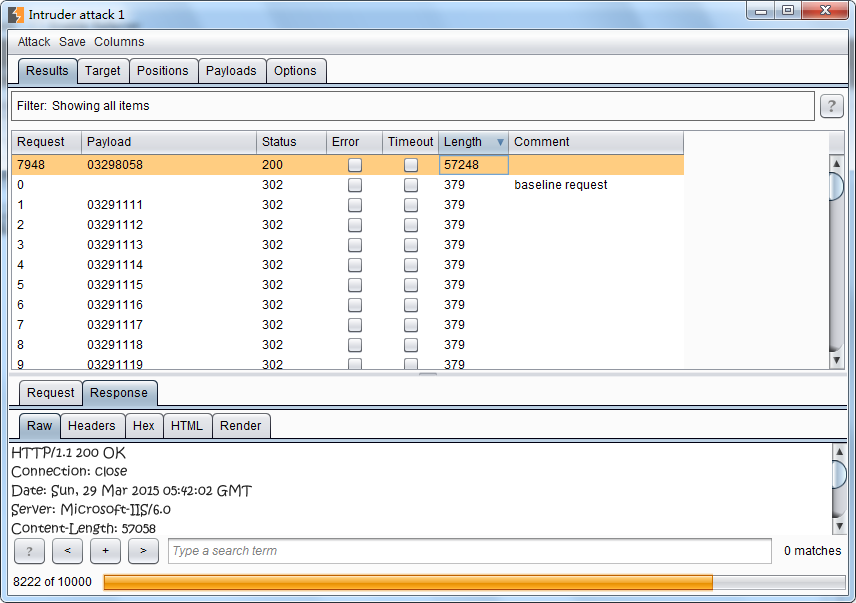Image resolution: width=856 pixels, height=603 pixels.
Task: Click the Burp Intruder lightning icon in title bar
Action: pyautogui.click(x=16, y=15)
